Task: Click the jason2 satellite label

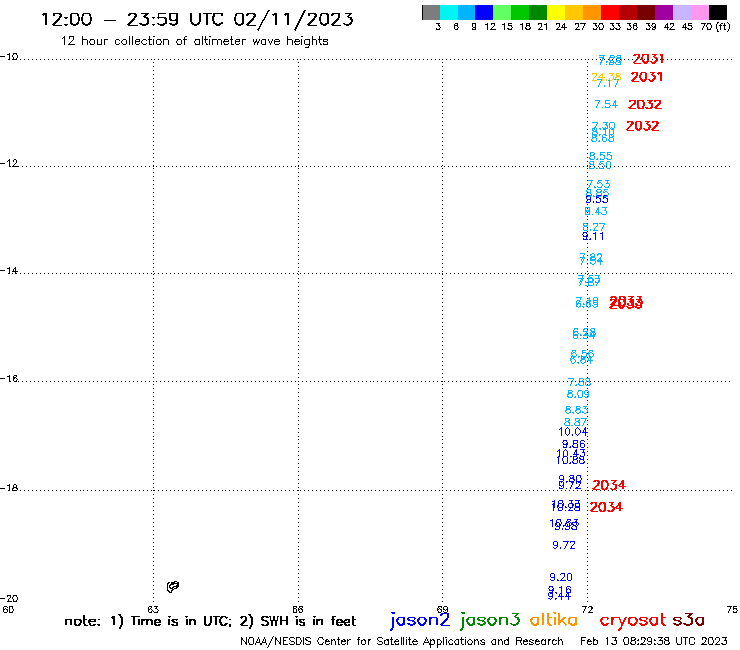Action: (420, 620)
